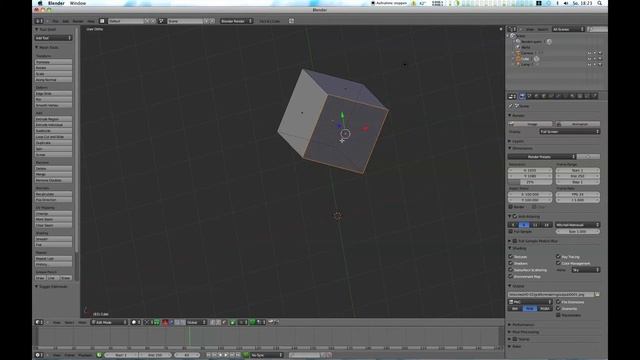Expand the Performance panel
This screenshot has height=360, width=640.
pos(523,324)
